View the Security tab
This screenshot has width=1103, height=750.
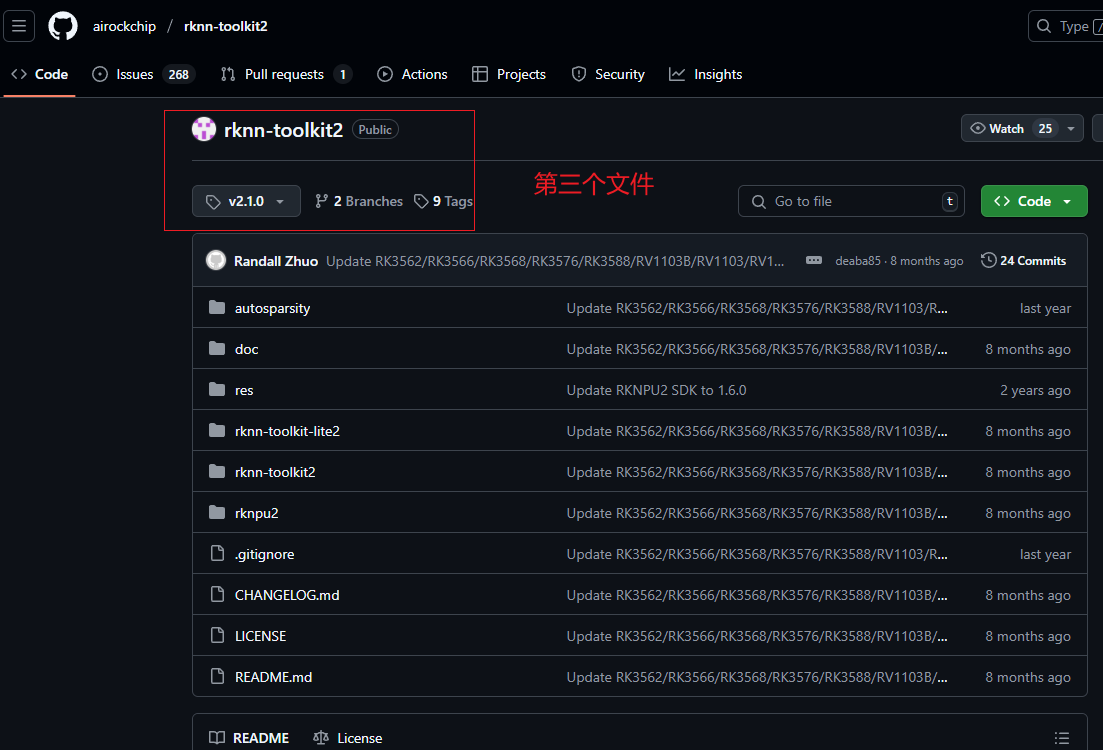point(608,74)
